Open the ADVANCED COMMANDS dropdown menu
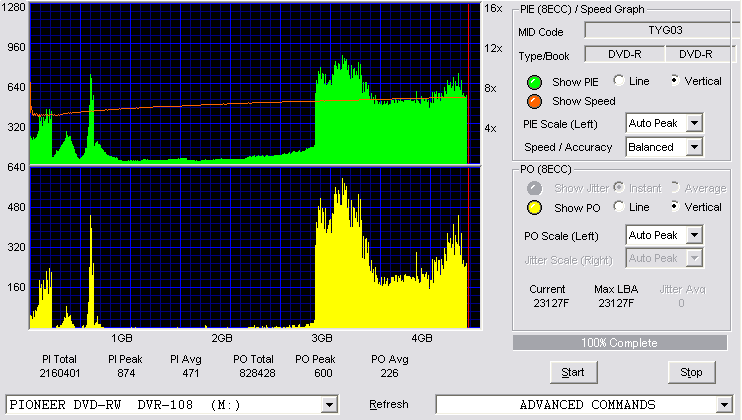Screen dimensions: 742x420 click(x=724, y=405)
